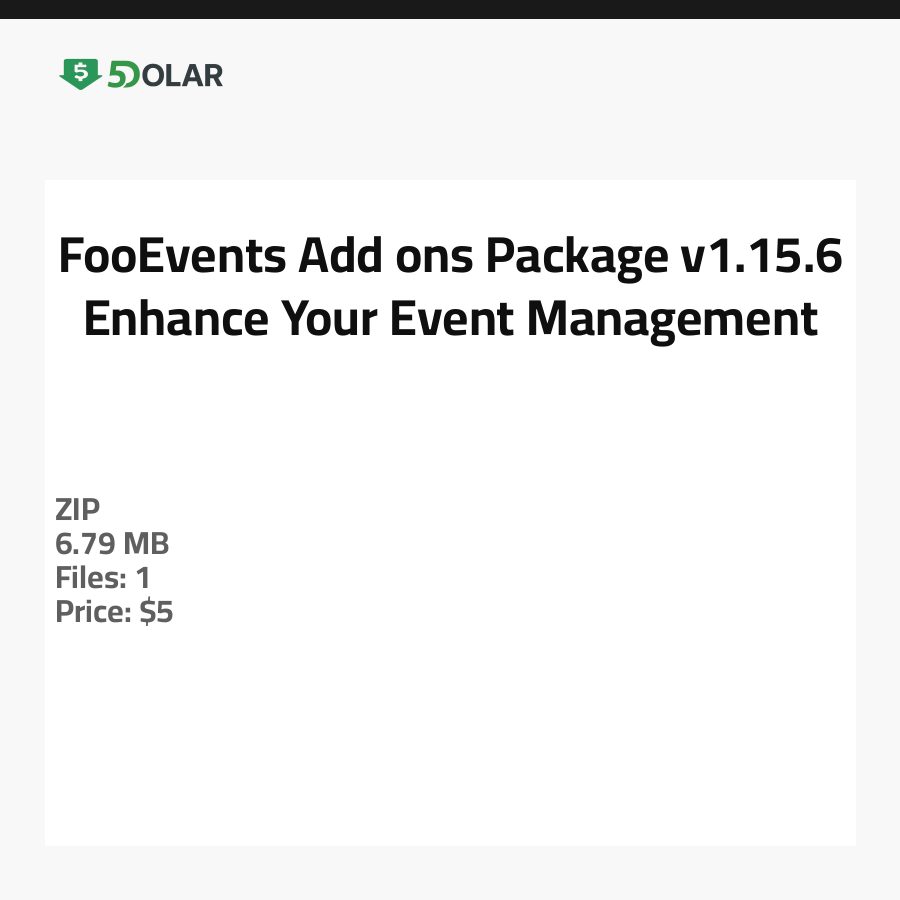Click the grey background below the white card
The height and width of the screenshot is (900, 900).
(450, 873)
